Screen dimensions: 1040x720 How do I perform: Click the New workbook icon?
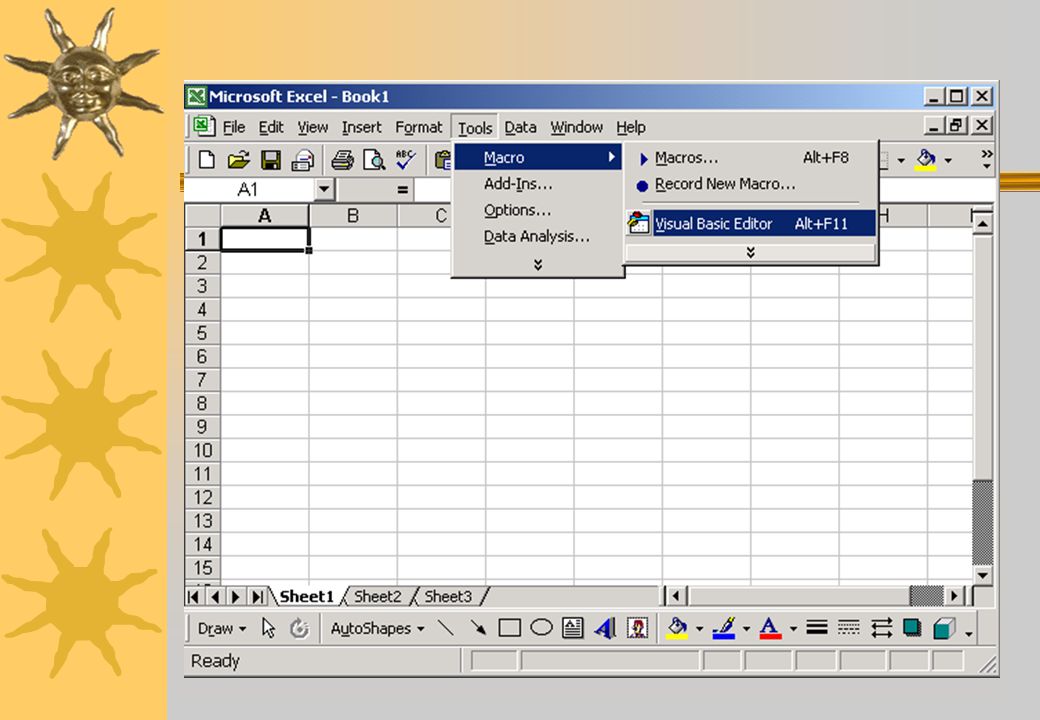[207, 160]
